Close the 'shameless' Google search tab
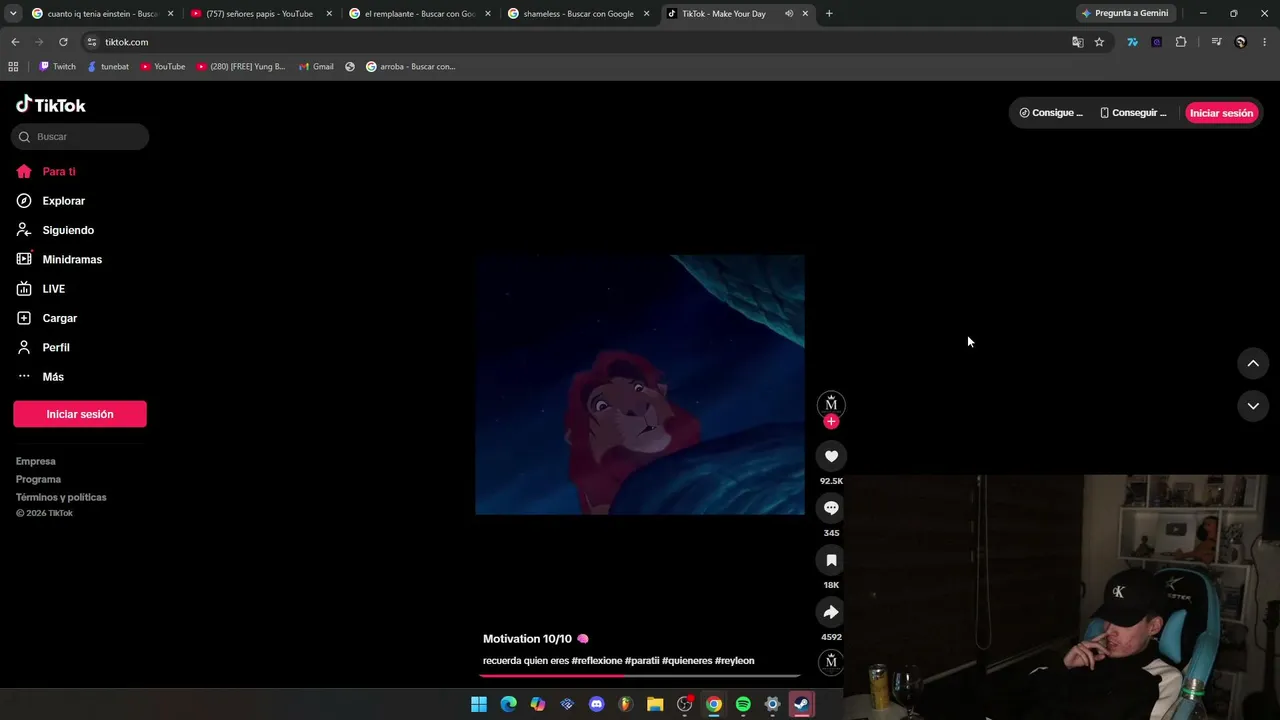Viewport: 1280px width, 720px height. (x=646, y=14)
